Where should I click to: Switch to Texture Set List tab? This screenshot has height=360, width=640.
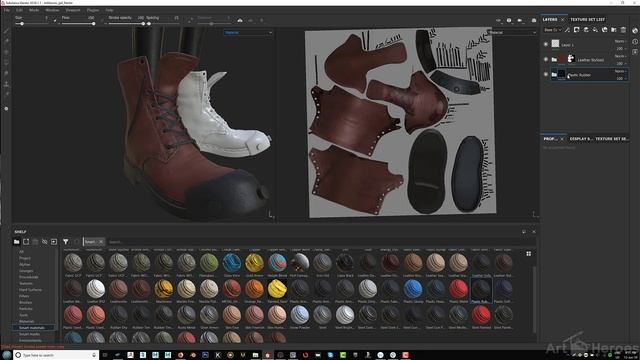click(x=587, y=19)
